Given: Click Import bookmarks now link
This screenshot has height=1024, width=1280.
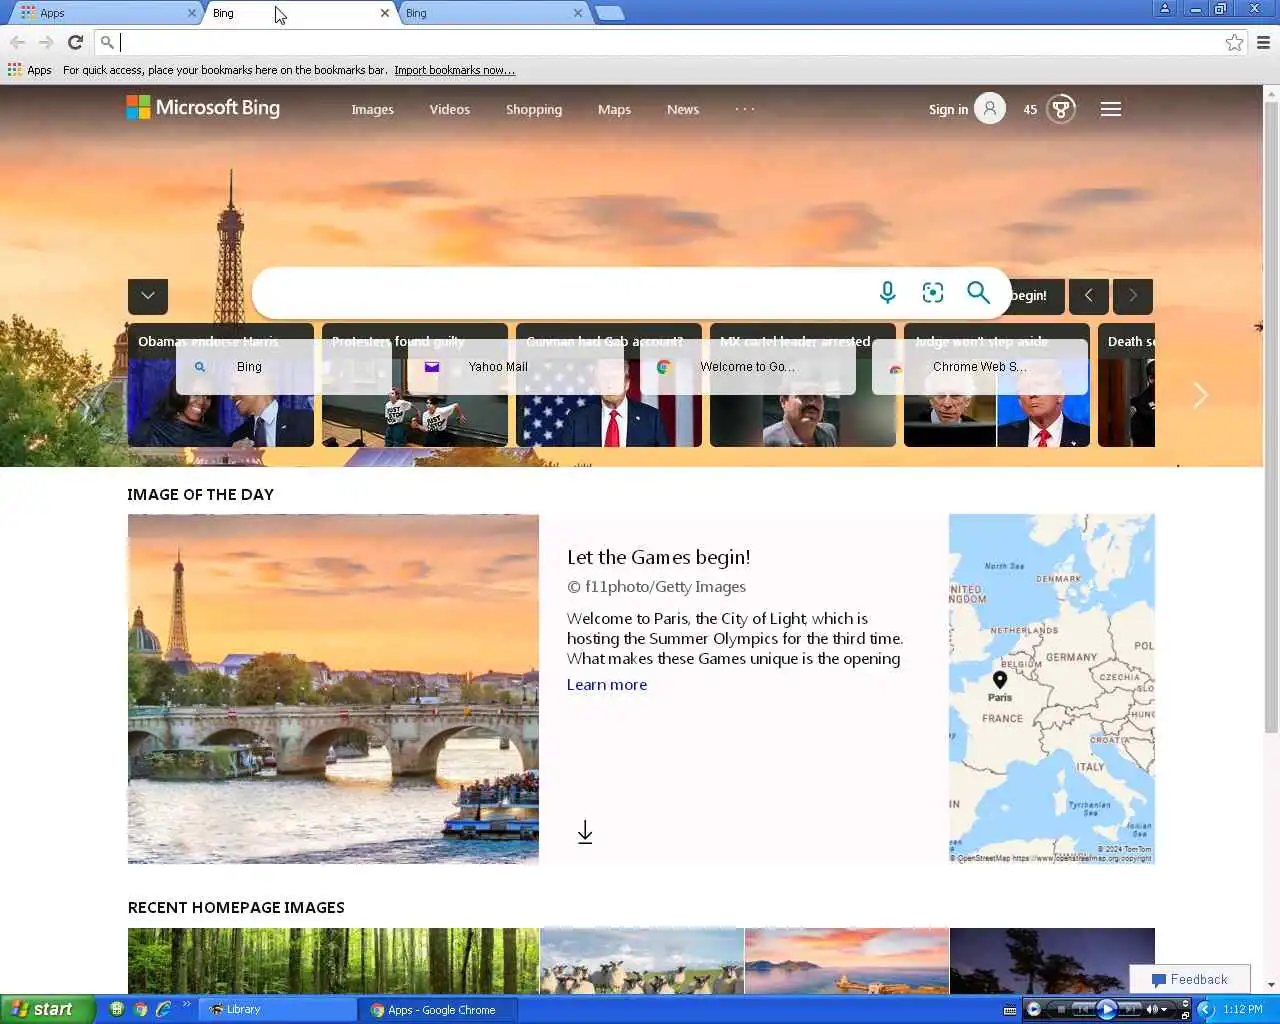Looking at the screenshot, I should click(454, 70).
